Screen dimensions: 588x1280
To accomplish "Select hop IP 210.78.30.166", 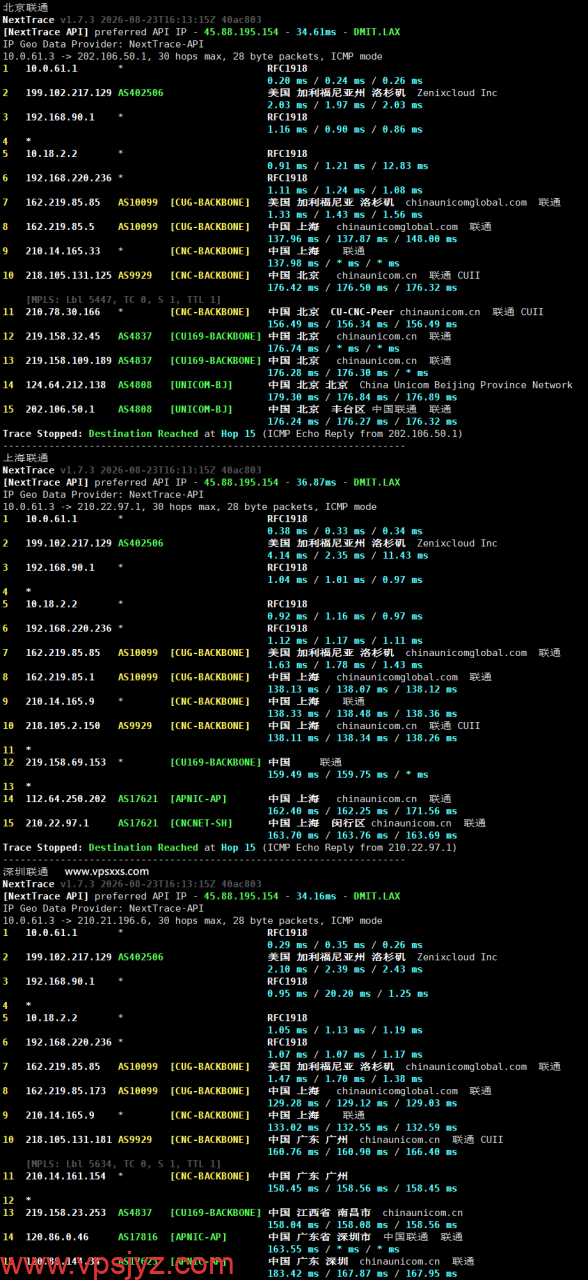I will click(63, 312).
